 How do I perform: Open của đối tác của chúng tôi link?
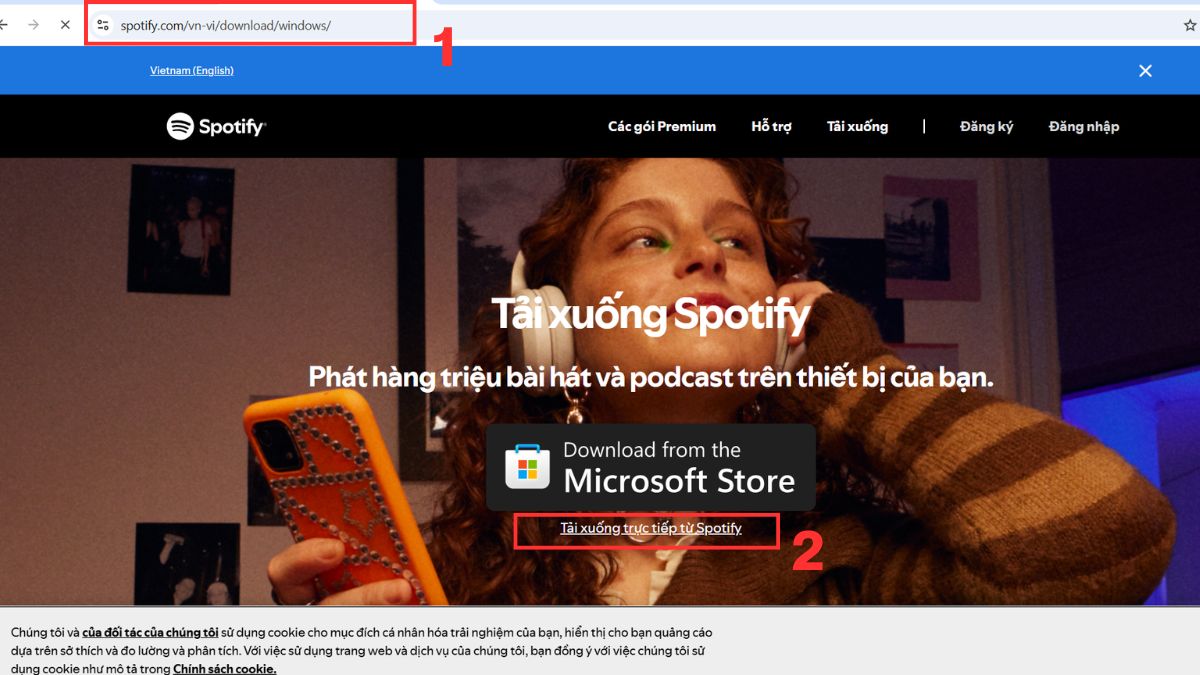(150, 632)
